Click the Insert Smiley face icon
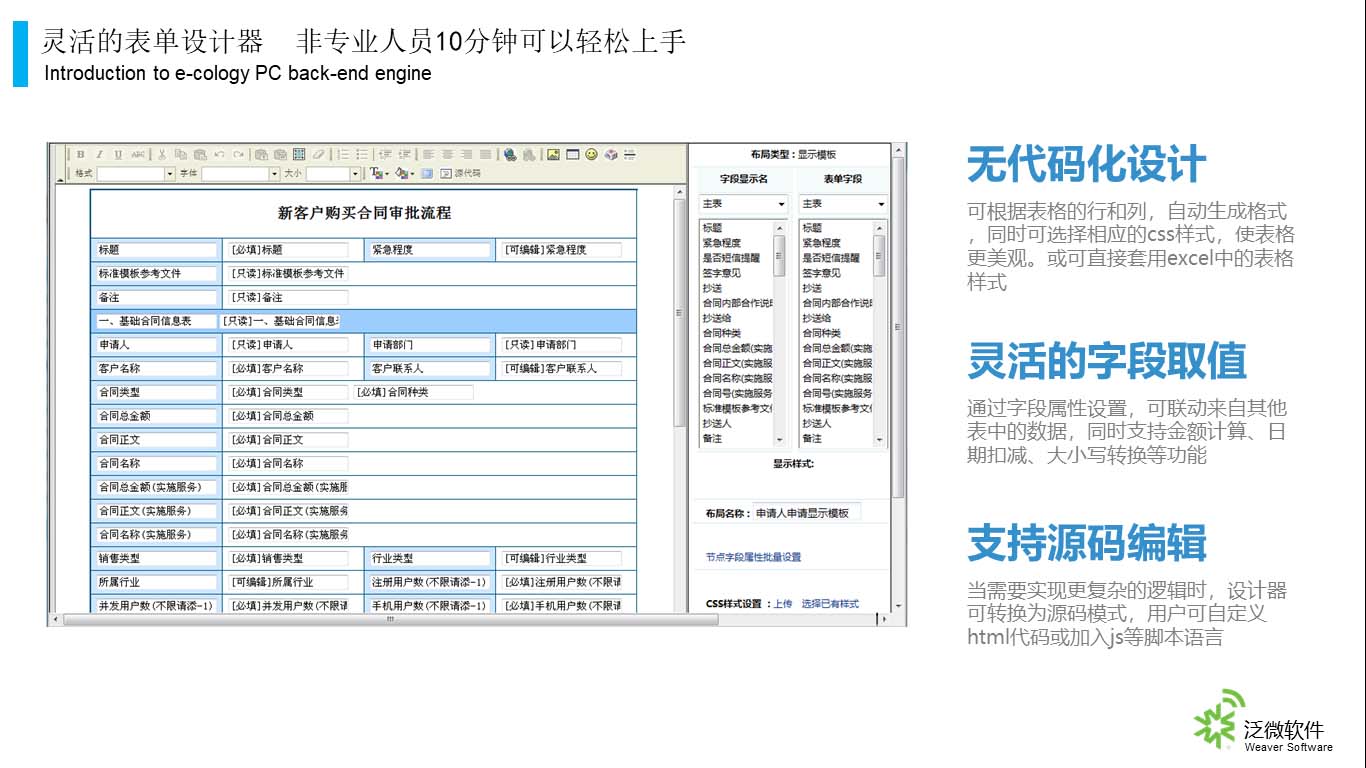Image resolution: width=1366 pixels, height=768 pixels. (591, 154)
